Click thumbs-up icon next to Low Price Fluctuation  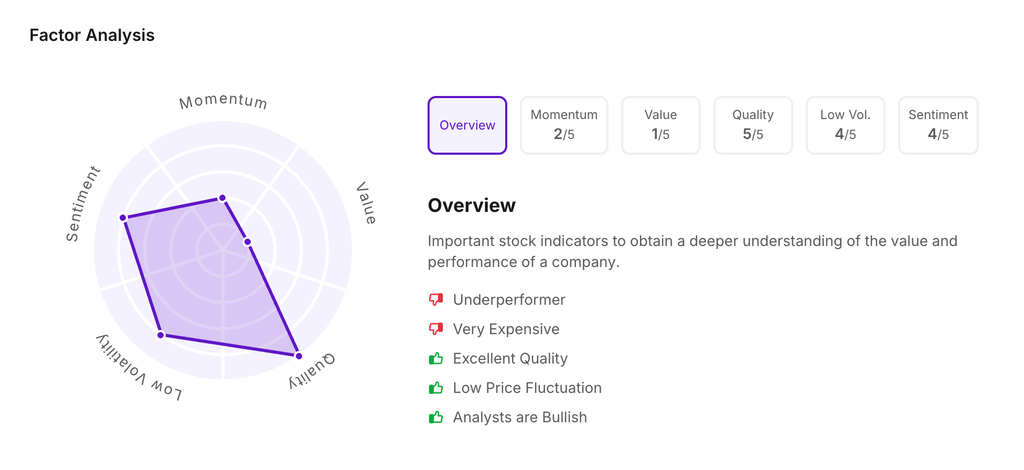[436, 388]
